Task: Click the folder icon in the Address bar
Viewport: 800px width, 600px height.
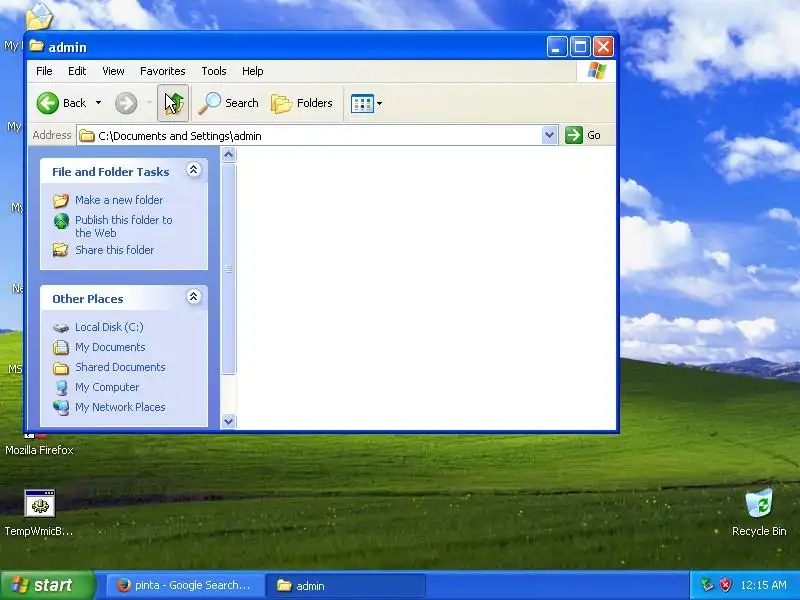Action: point(87,136)
